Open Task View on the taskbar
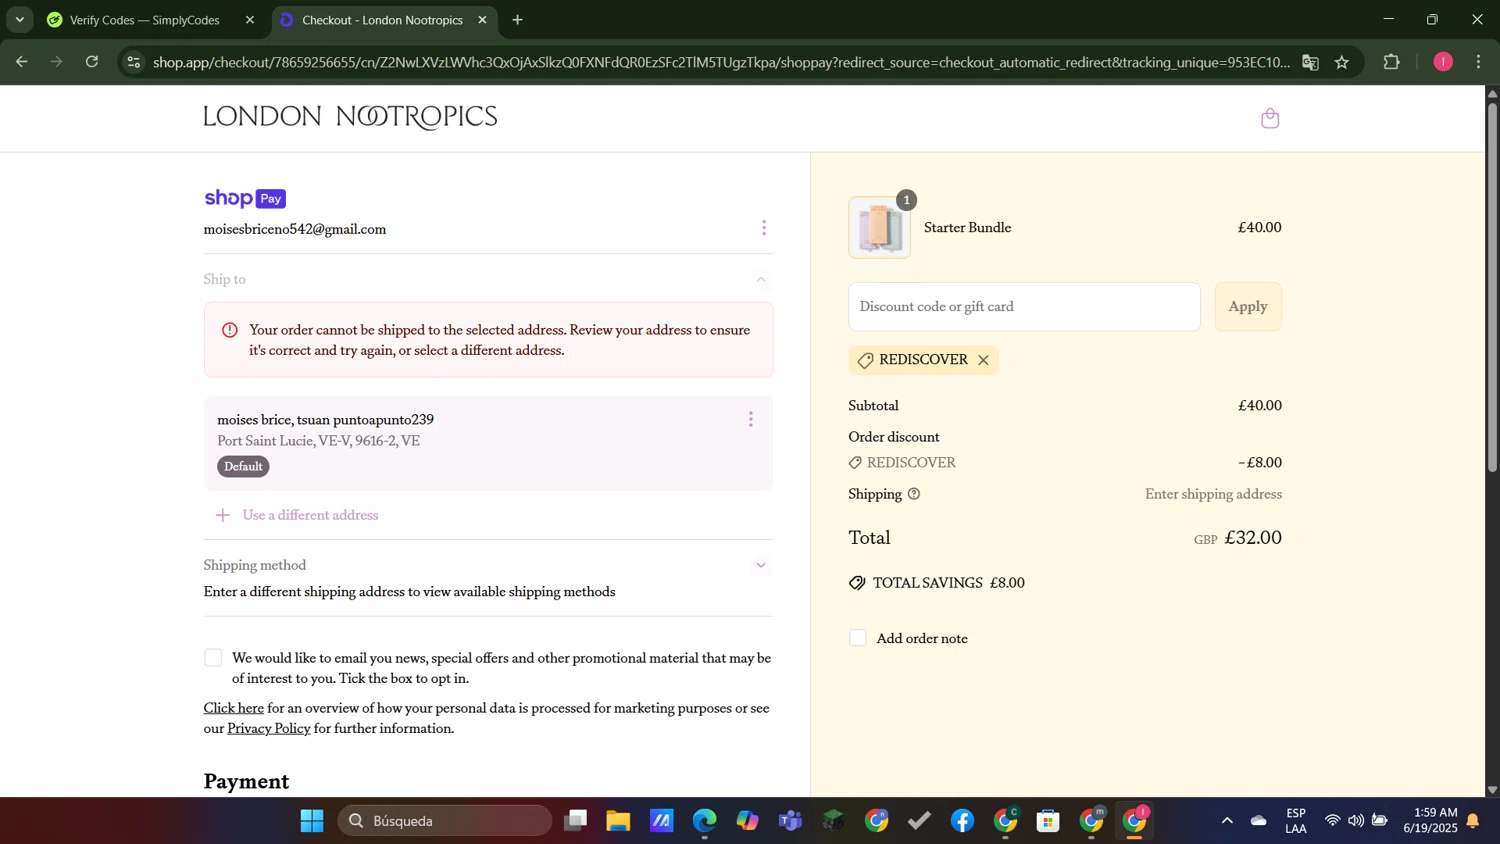 575,821
